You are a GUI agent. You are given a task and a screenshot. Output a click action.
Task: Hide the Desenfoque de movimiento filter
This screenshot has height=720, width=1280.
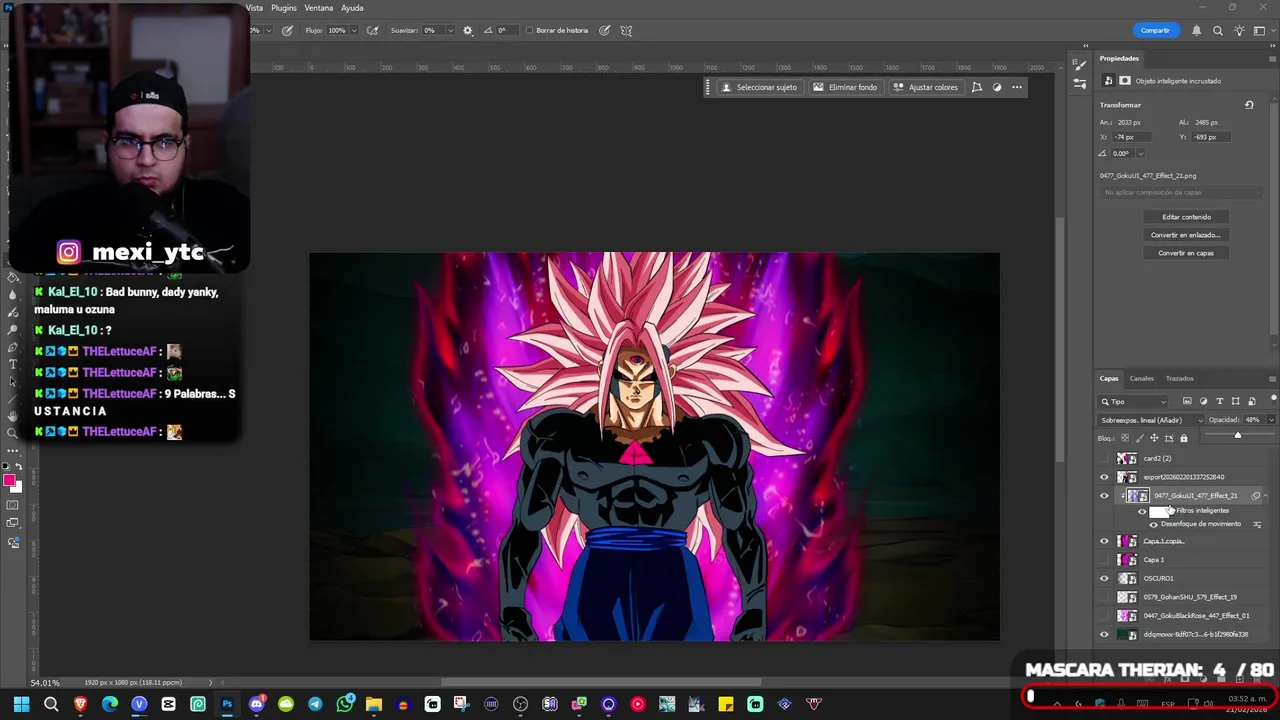pyautogui.click(x=1153, y=524)
